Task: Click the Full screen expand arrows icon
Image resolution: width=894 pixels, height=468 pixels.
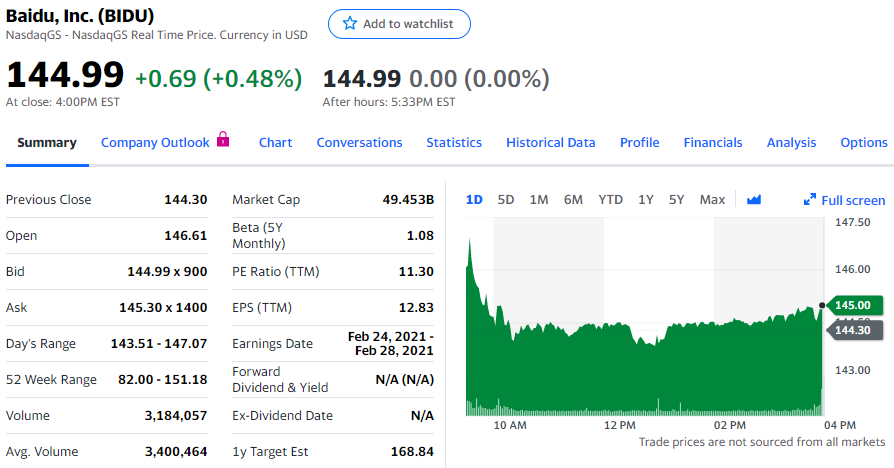Action: point(810,200)
